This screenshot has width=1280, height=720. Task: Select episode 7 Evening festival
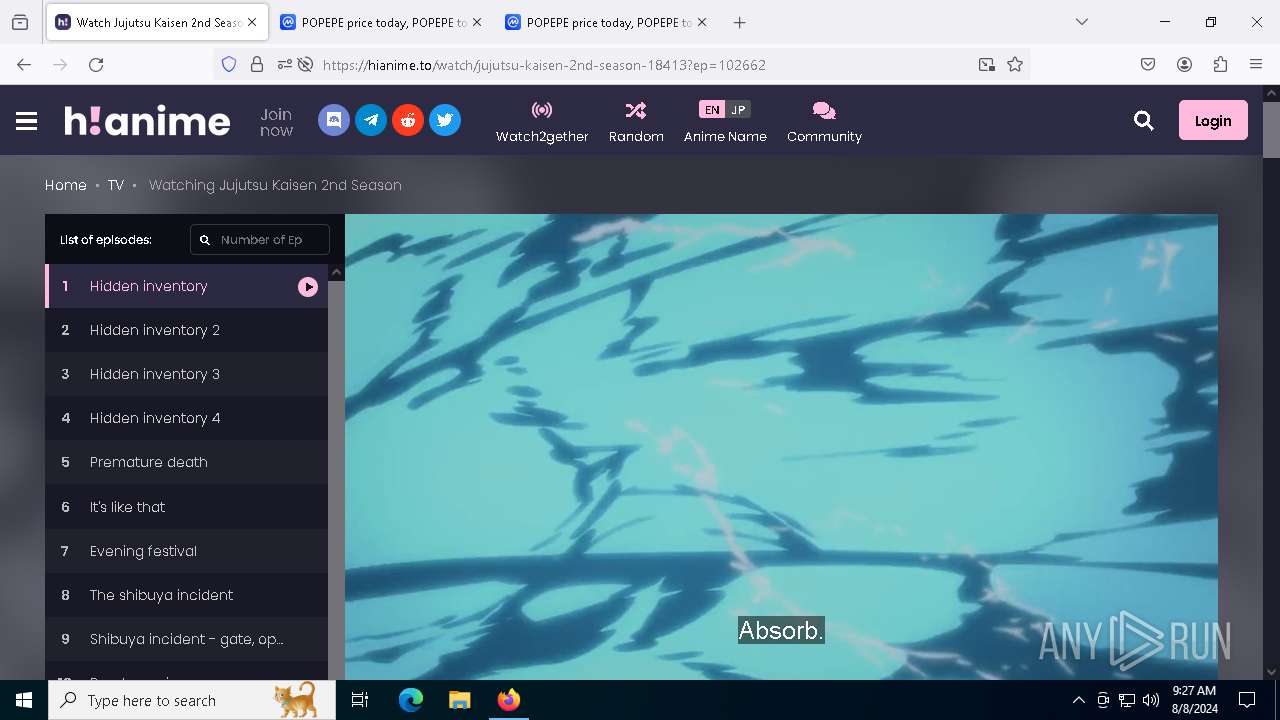coord(186,551)
